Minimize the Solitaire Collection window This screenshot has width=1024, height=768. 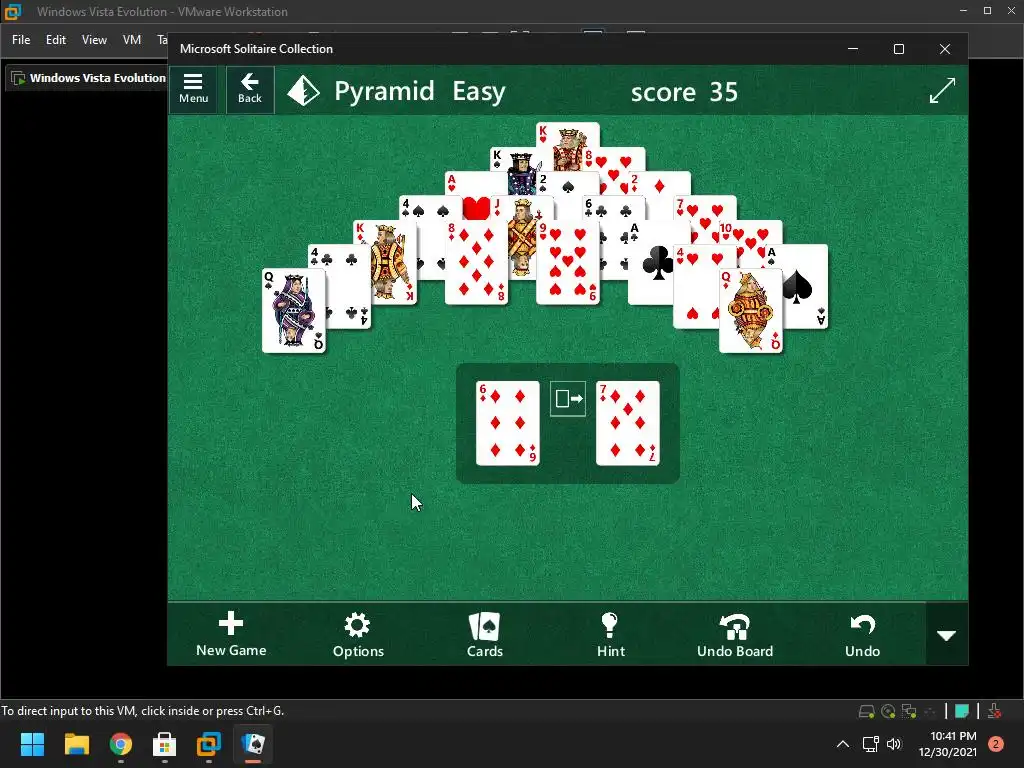[x=853, y=49]
